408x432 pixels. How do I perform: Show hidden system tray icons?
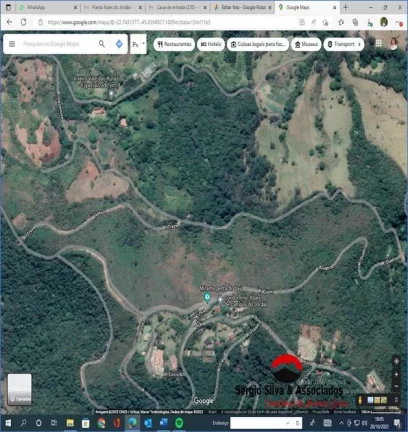(341, 423)
